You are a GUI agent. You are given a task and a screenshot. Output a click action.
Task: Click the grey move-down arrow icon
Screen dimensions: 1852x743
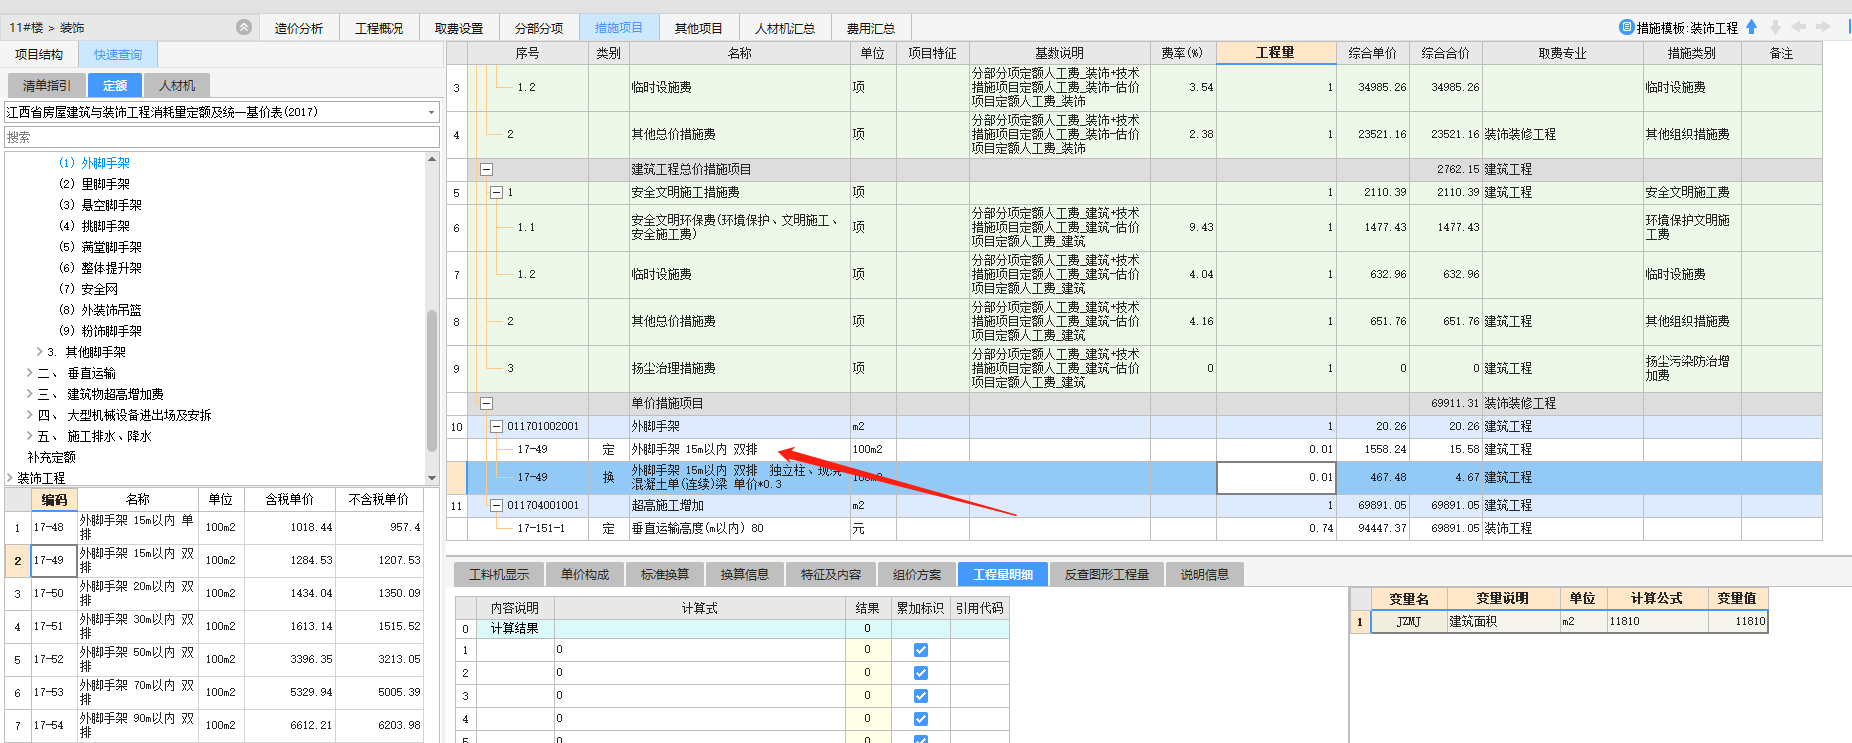tap(1775, 27)
